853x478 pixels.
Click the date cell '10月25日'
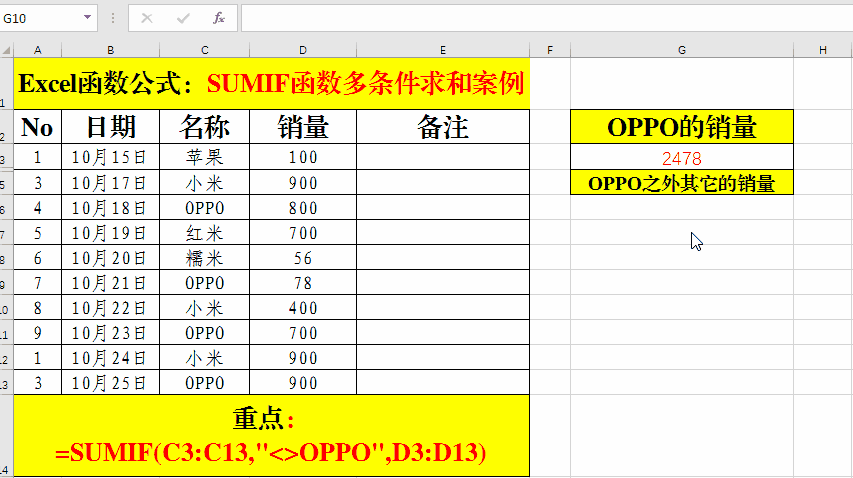click(x=110, y=383)
